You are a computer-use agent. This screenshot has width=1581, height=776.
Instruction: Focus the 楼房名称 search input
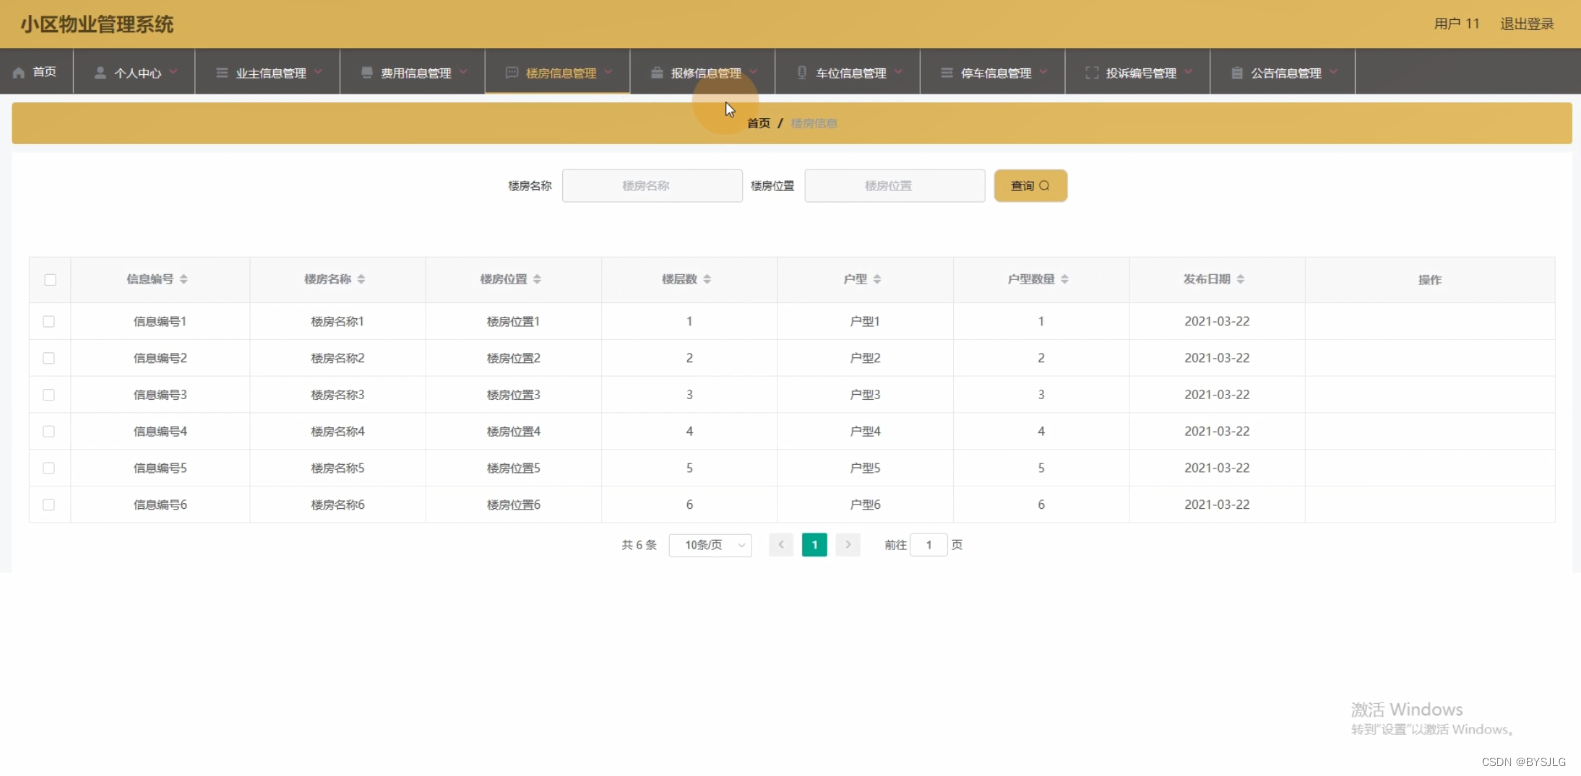tap(652, 186)
